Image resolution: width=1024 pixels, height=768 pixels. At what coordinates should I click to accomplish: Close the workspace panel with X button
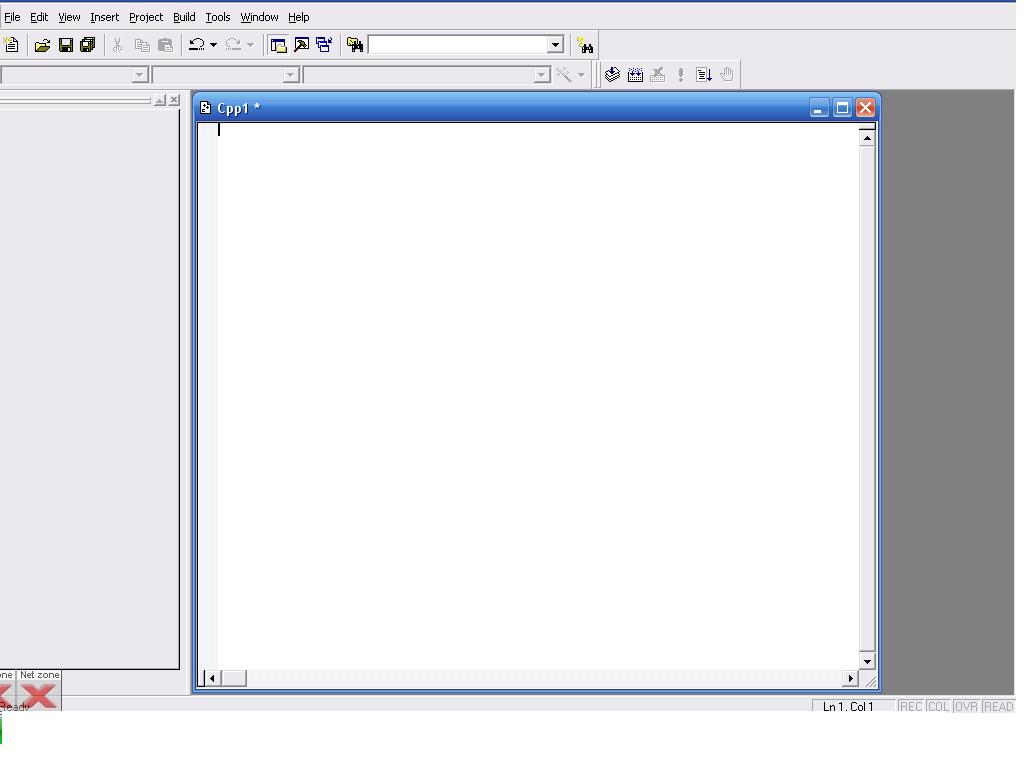click(174, 100)
